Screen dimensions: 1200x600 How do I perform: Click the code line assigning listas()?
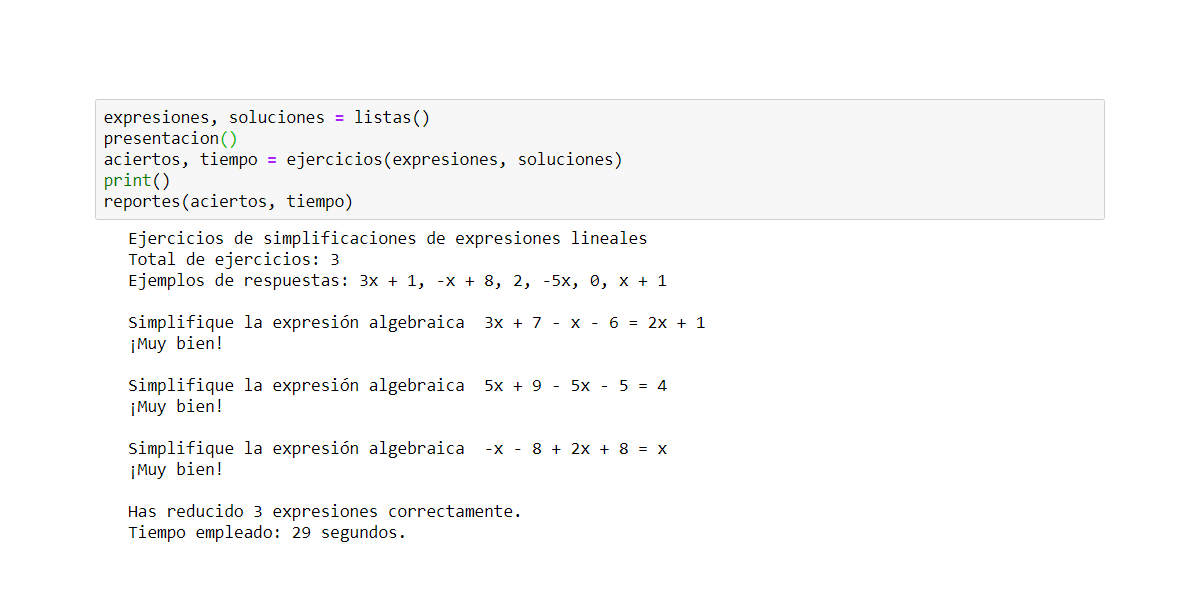266,118
